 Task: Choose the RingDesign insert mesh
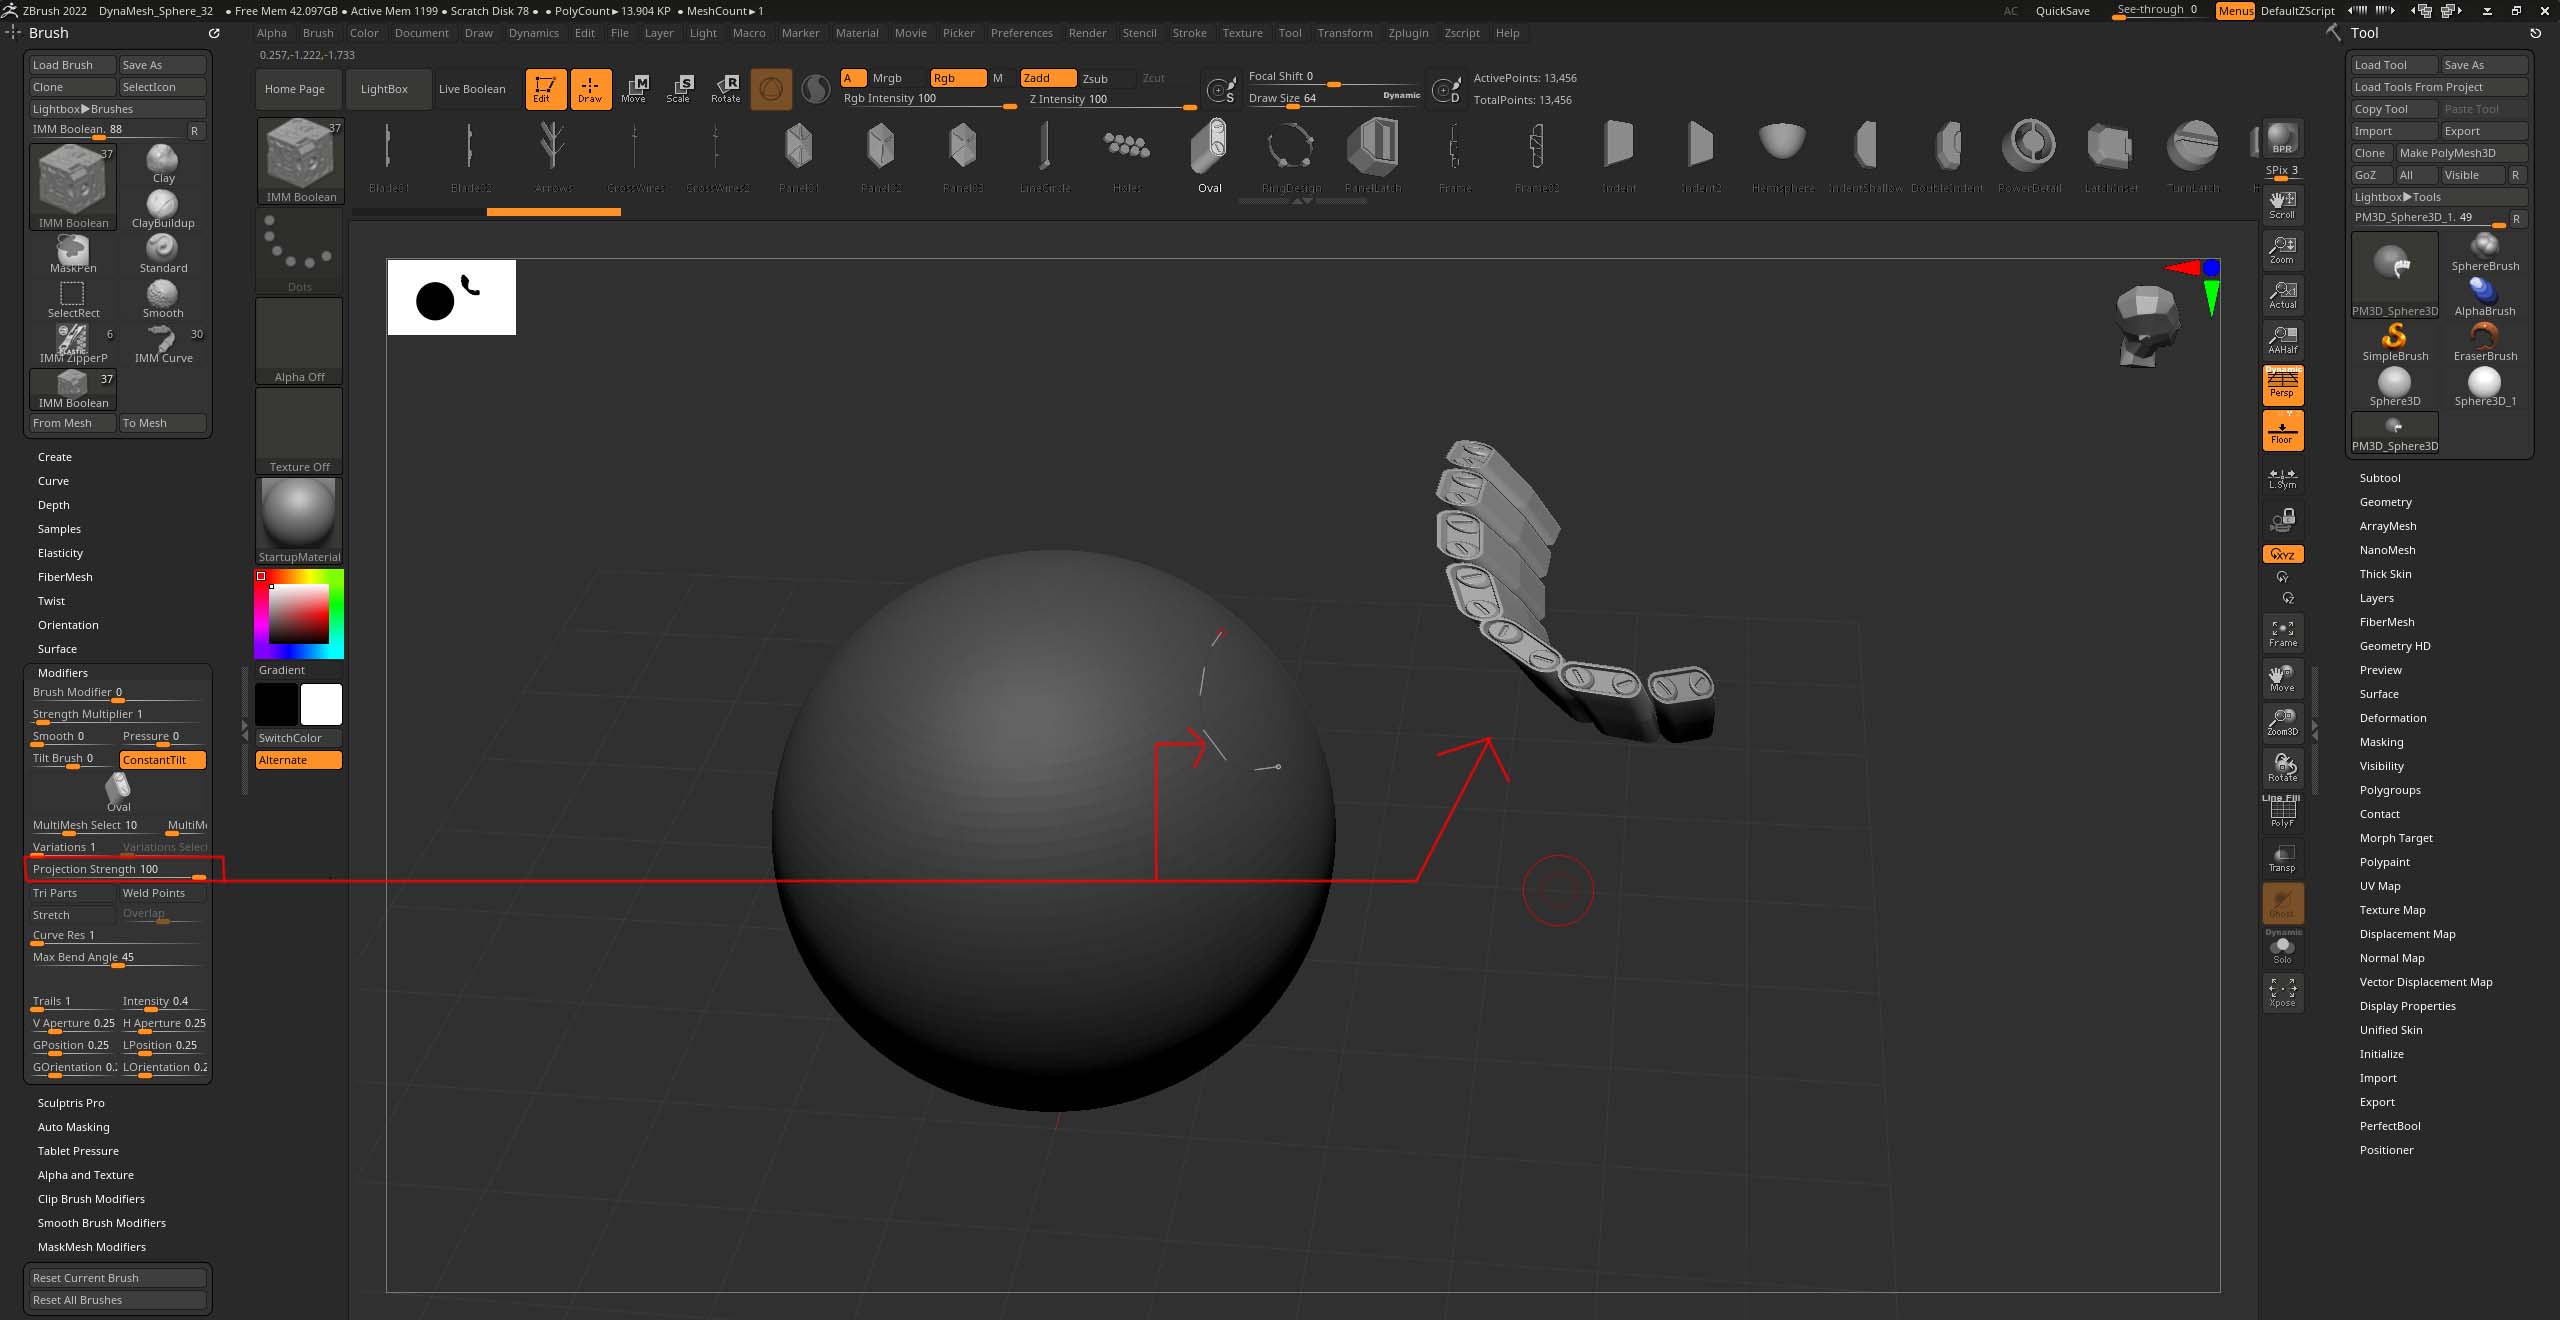tap(1291, 157)
